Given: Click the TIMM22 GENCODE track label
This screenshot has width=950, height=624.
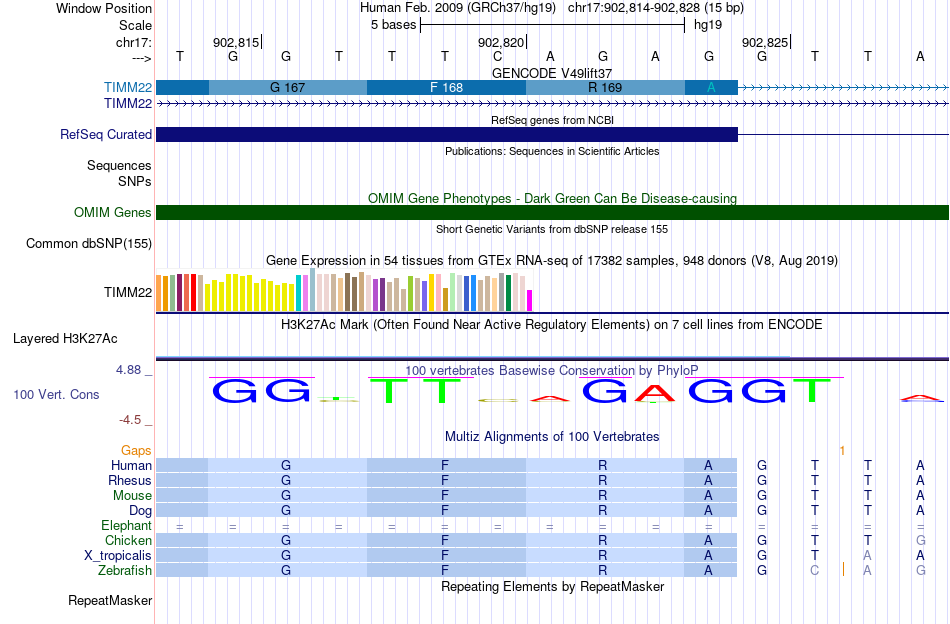Looking at the screenshot, I should click(128, 87).
